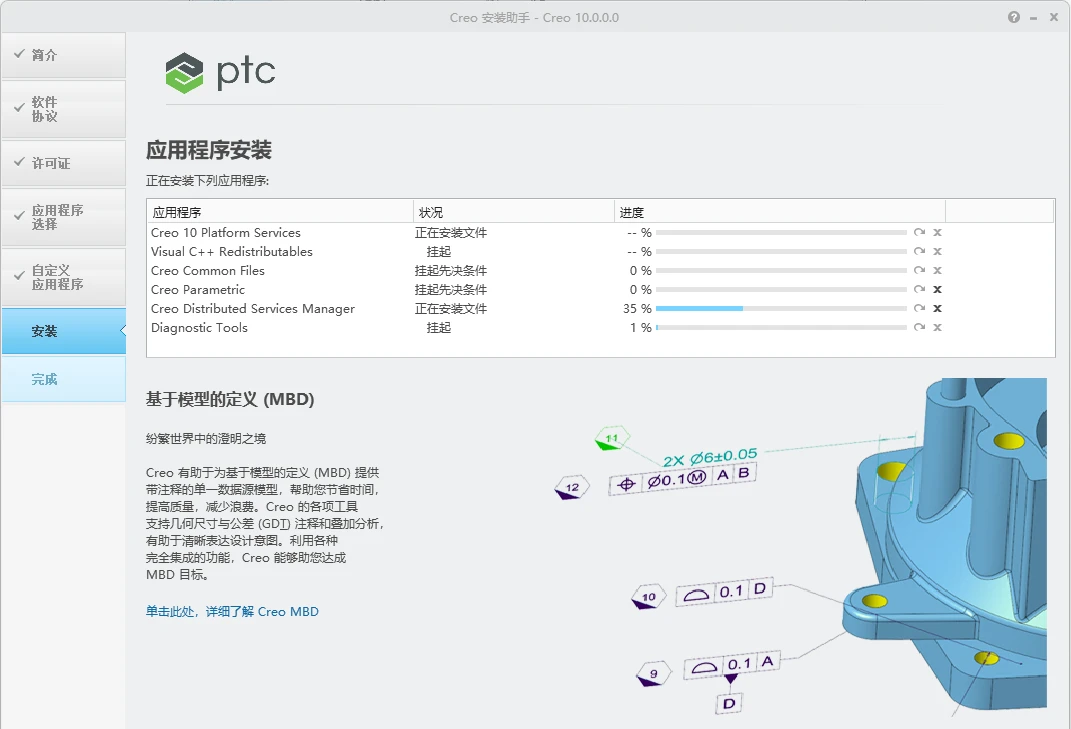
Task: Retry installing Creo Distributed Services Manager
Action: [919, 308]
